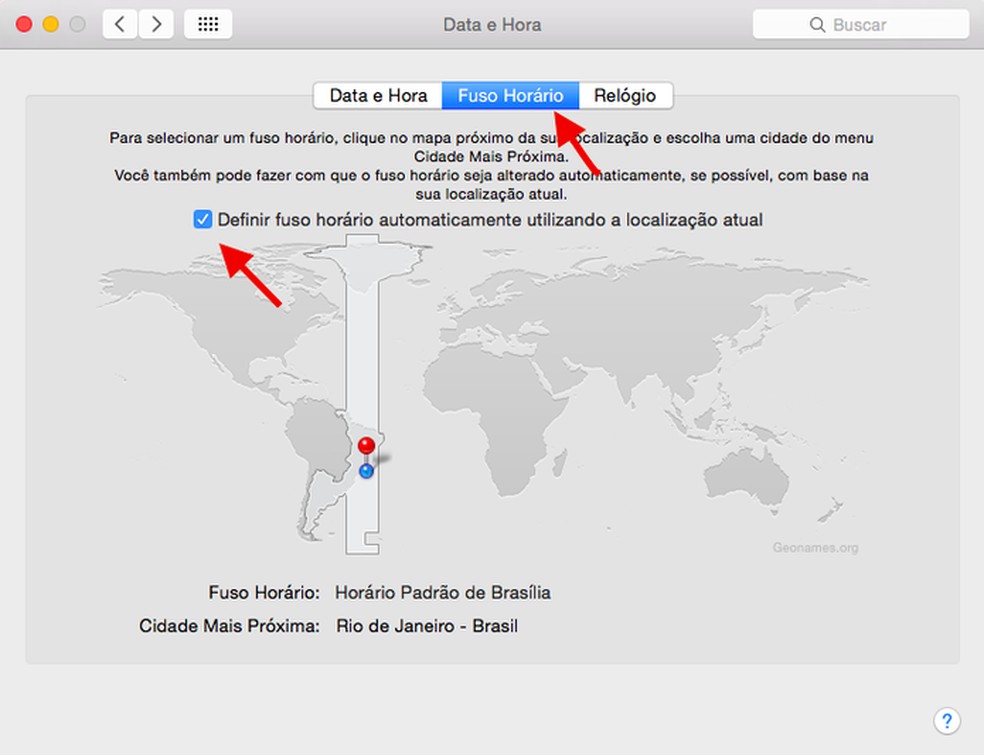Click the 'Fuso Horário:' label below map
The image size is (984, 755).
(x=264, y=592)
